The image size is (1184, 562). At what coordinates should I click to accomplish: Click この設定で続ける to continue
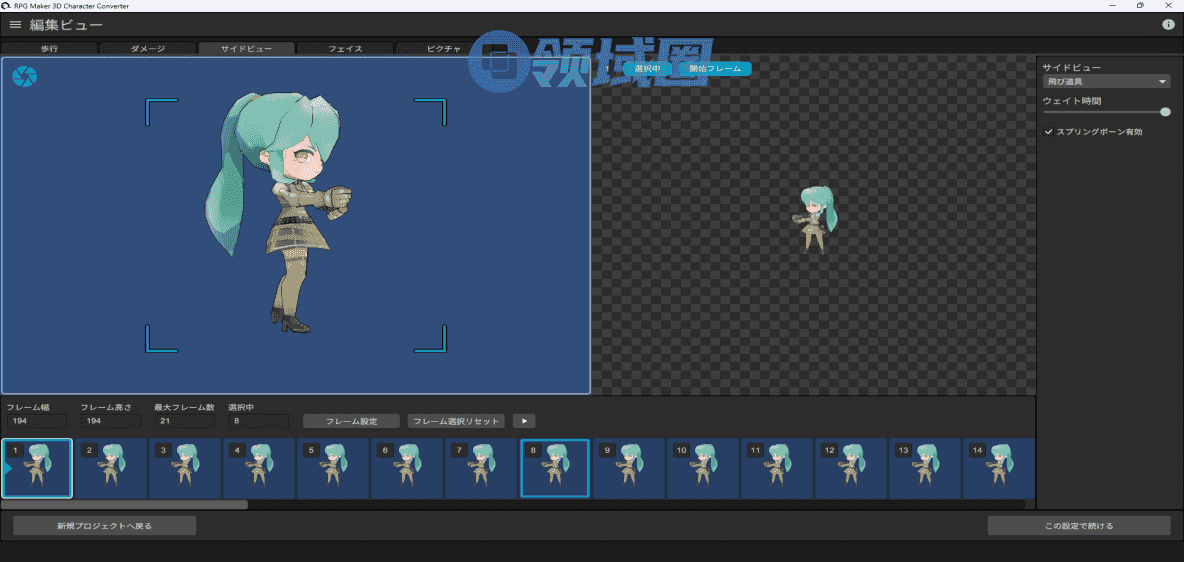pyautogui.click(x=1078, y=525)
